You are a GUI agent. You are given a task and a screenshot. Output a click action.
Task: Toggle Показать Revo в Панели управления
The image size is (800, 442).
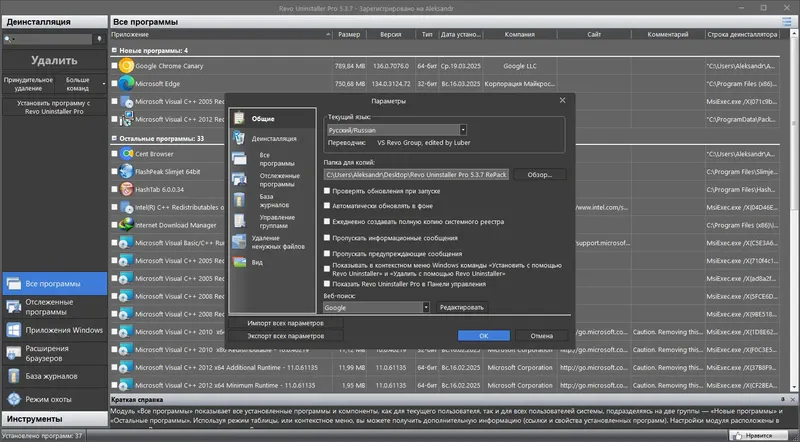tap(327, 284)
